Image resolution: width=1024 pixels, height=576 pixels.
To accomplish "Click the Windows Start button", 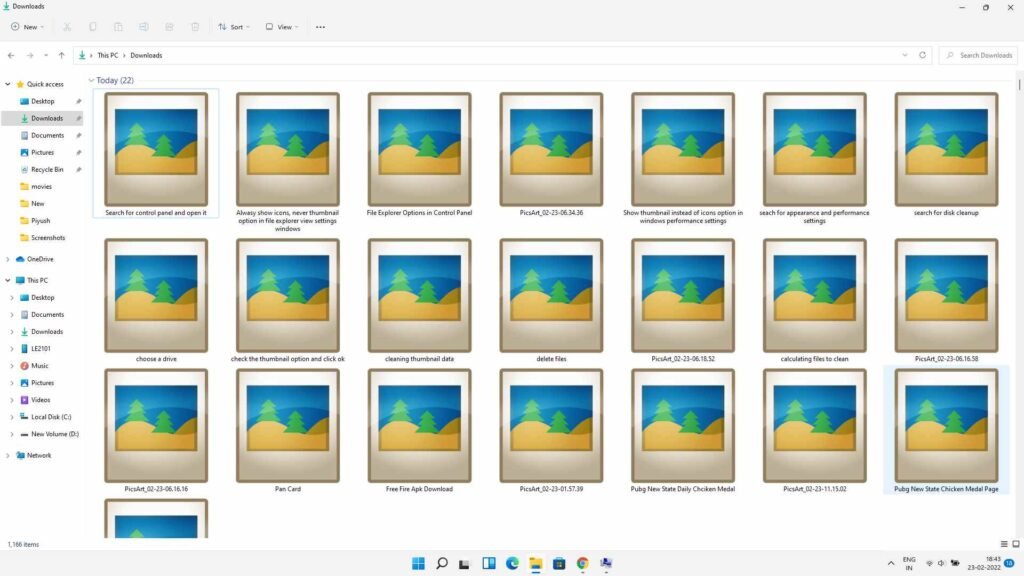I will [418, 563].
